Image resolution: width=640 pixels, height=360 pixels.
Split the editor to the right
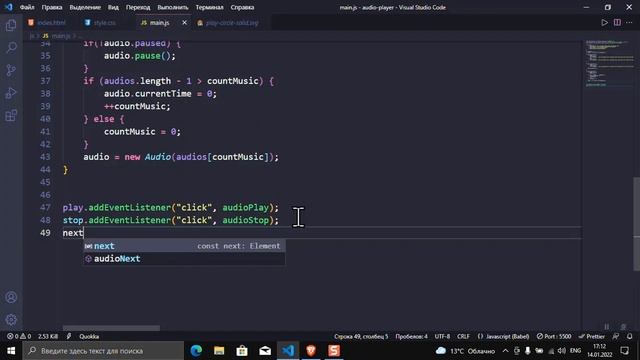point(617,22)
